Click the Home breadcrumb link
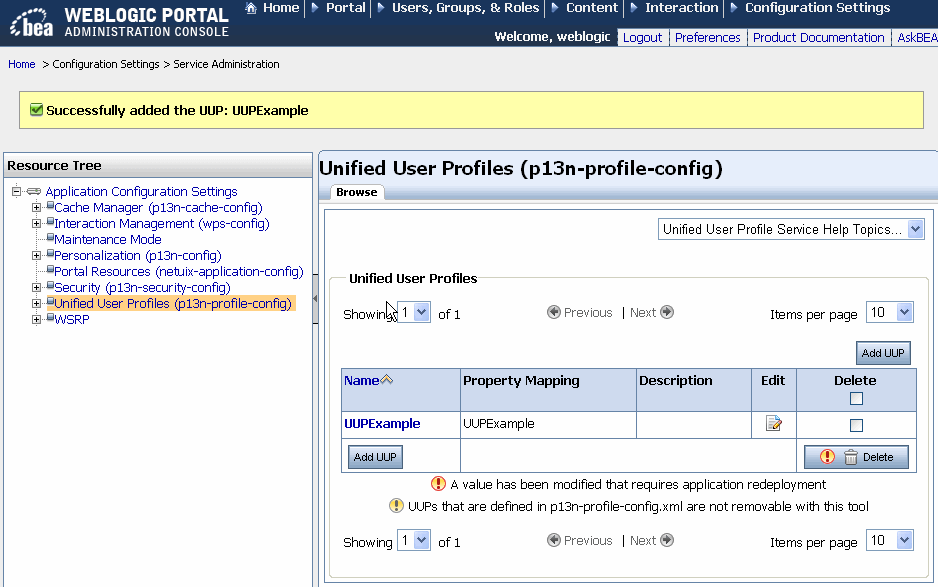Image resolution: width=938 pixels, height=587 pixels. 22,64
